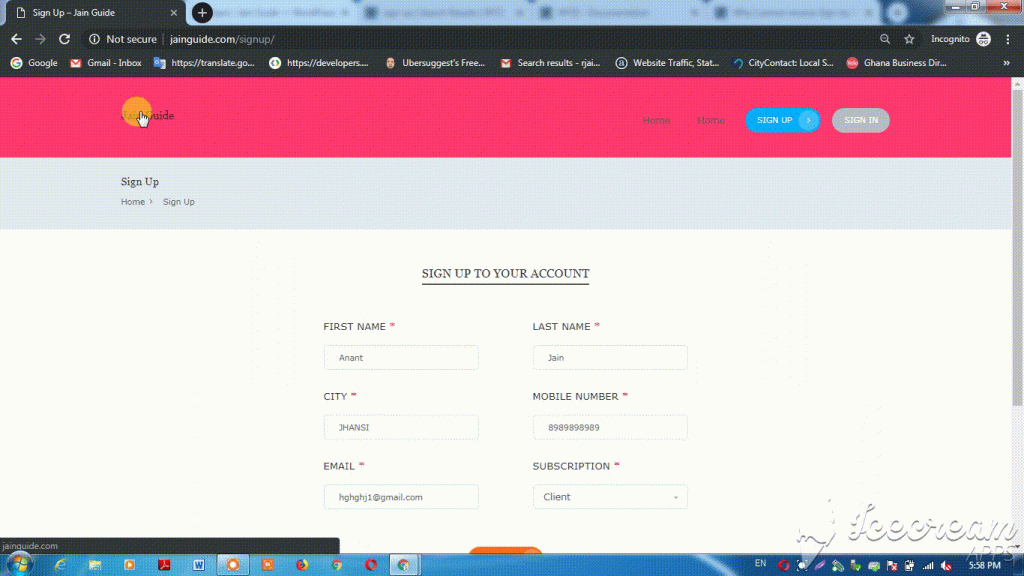The height and width of the screenshot is (576, 1024).
Task: Open Microsoft Word from the taskbar
Action: [198, 565]
